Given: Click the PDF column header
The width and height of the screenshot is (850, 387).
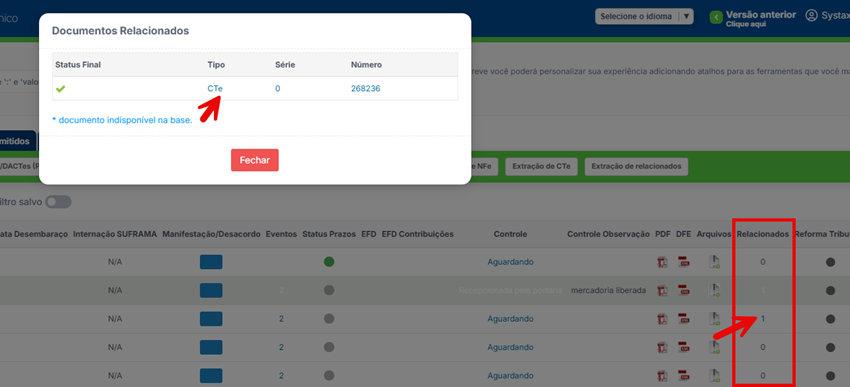Looking at the screenshot, I should pos(662,234).
